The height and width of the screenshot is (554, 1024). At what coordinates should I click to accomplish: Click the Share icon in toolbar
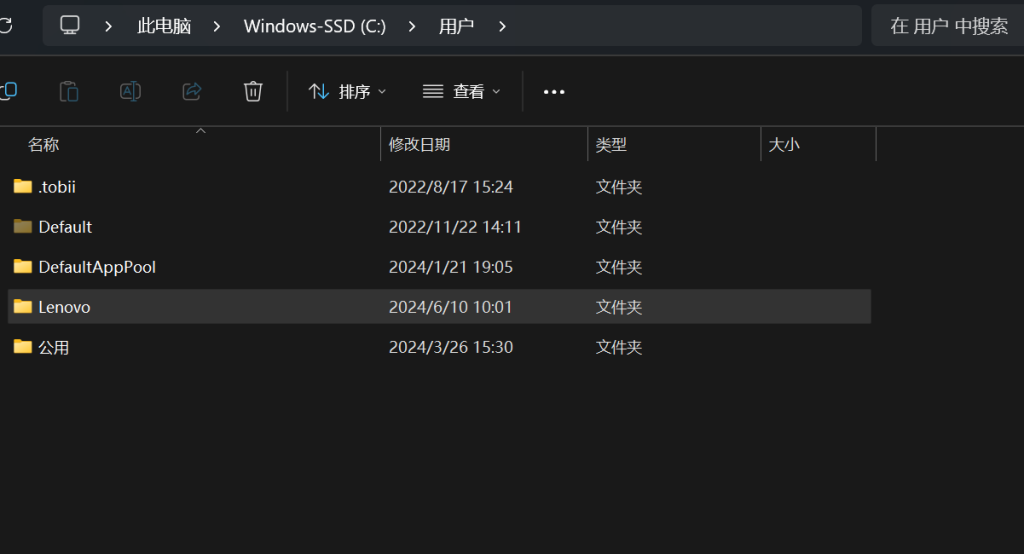(x=191, y=91)
